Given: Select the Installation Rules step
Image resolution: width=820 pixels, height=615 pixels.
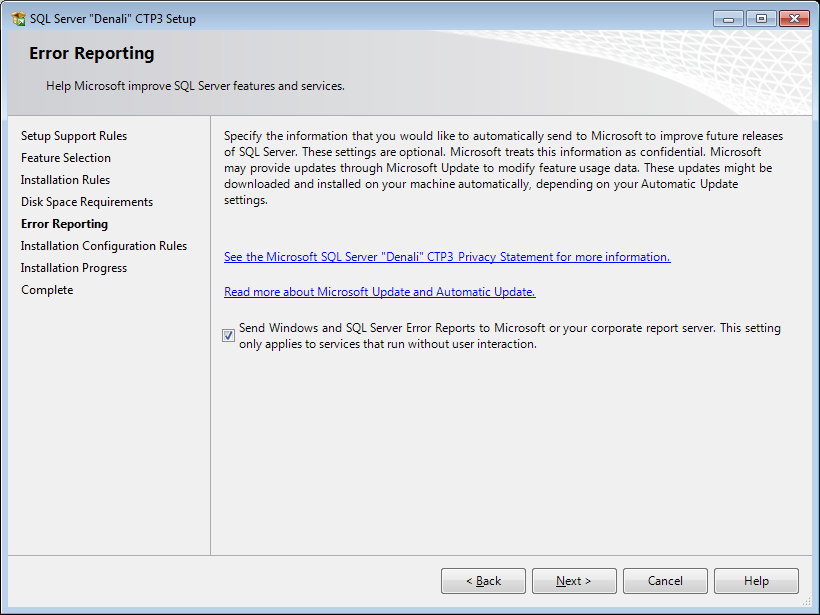Looking at the screenshot, I should click(65, 180).
